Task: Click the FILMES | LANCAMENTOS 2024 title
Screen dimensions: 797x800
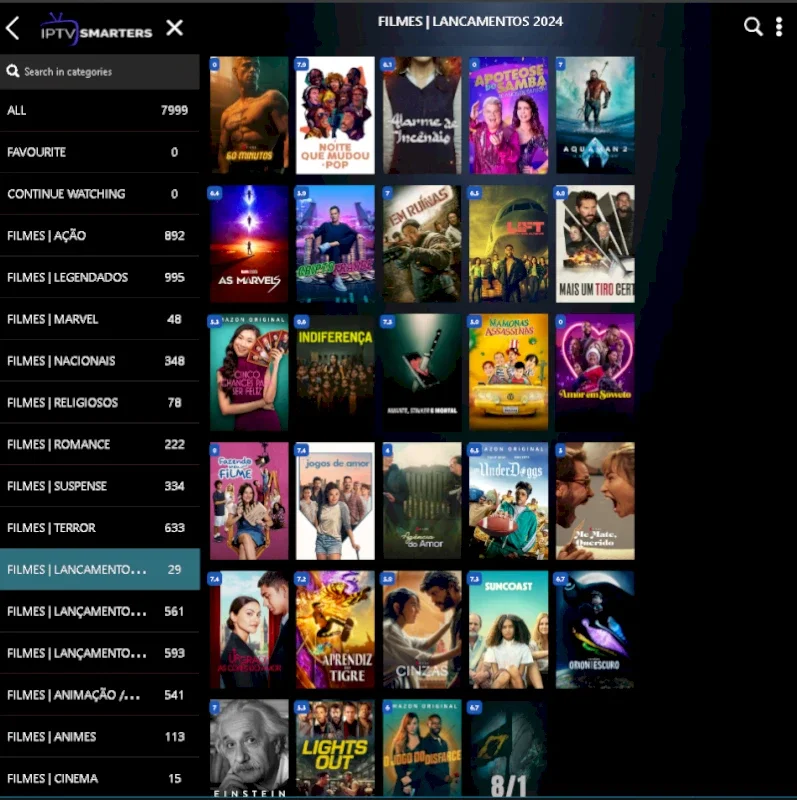Action: (x=470, y=21)
